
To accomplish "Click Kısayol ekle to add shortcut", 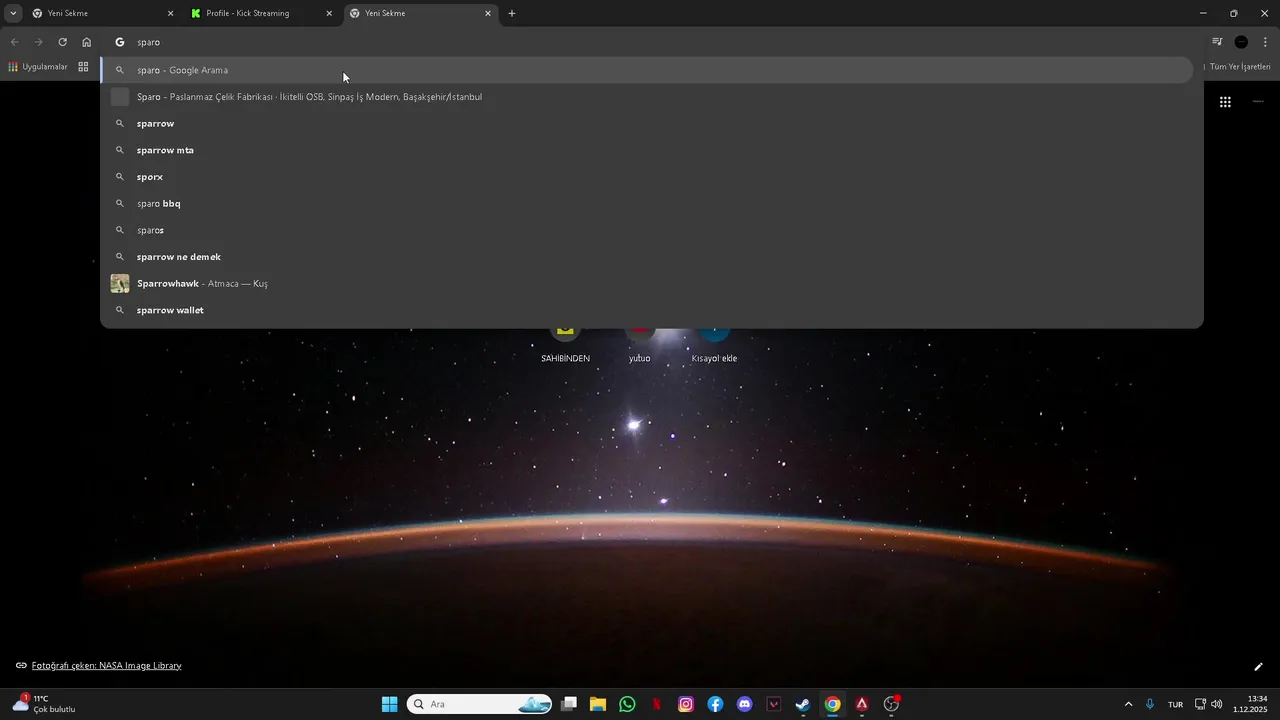I will 714,345.
